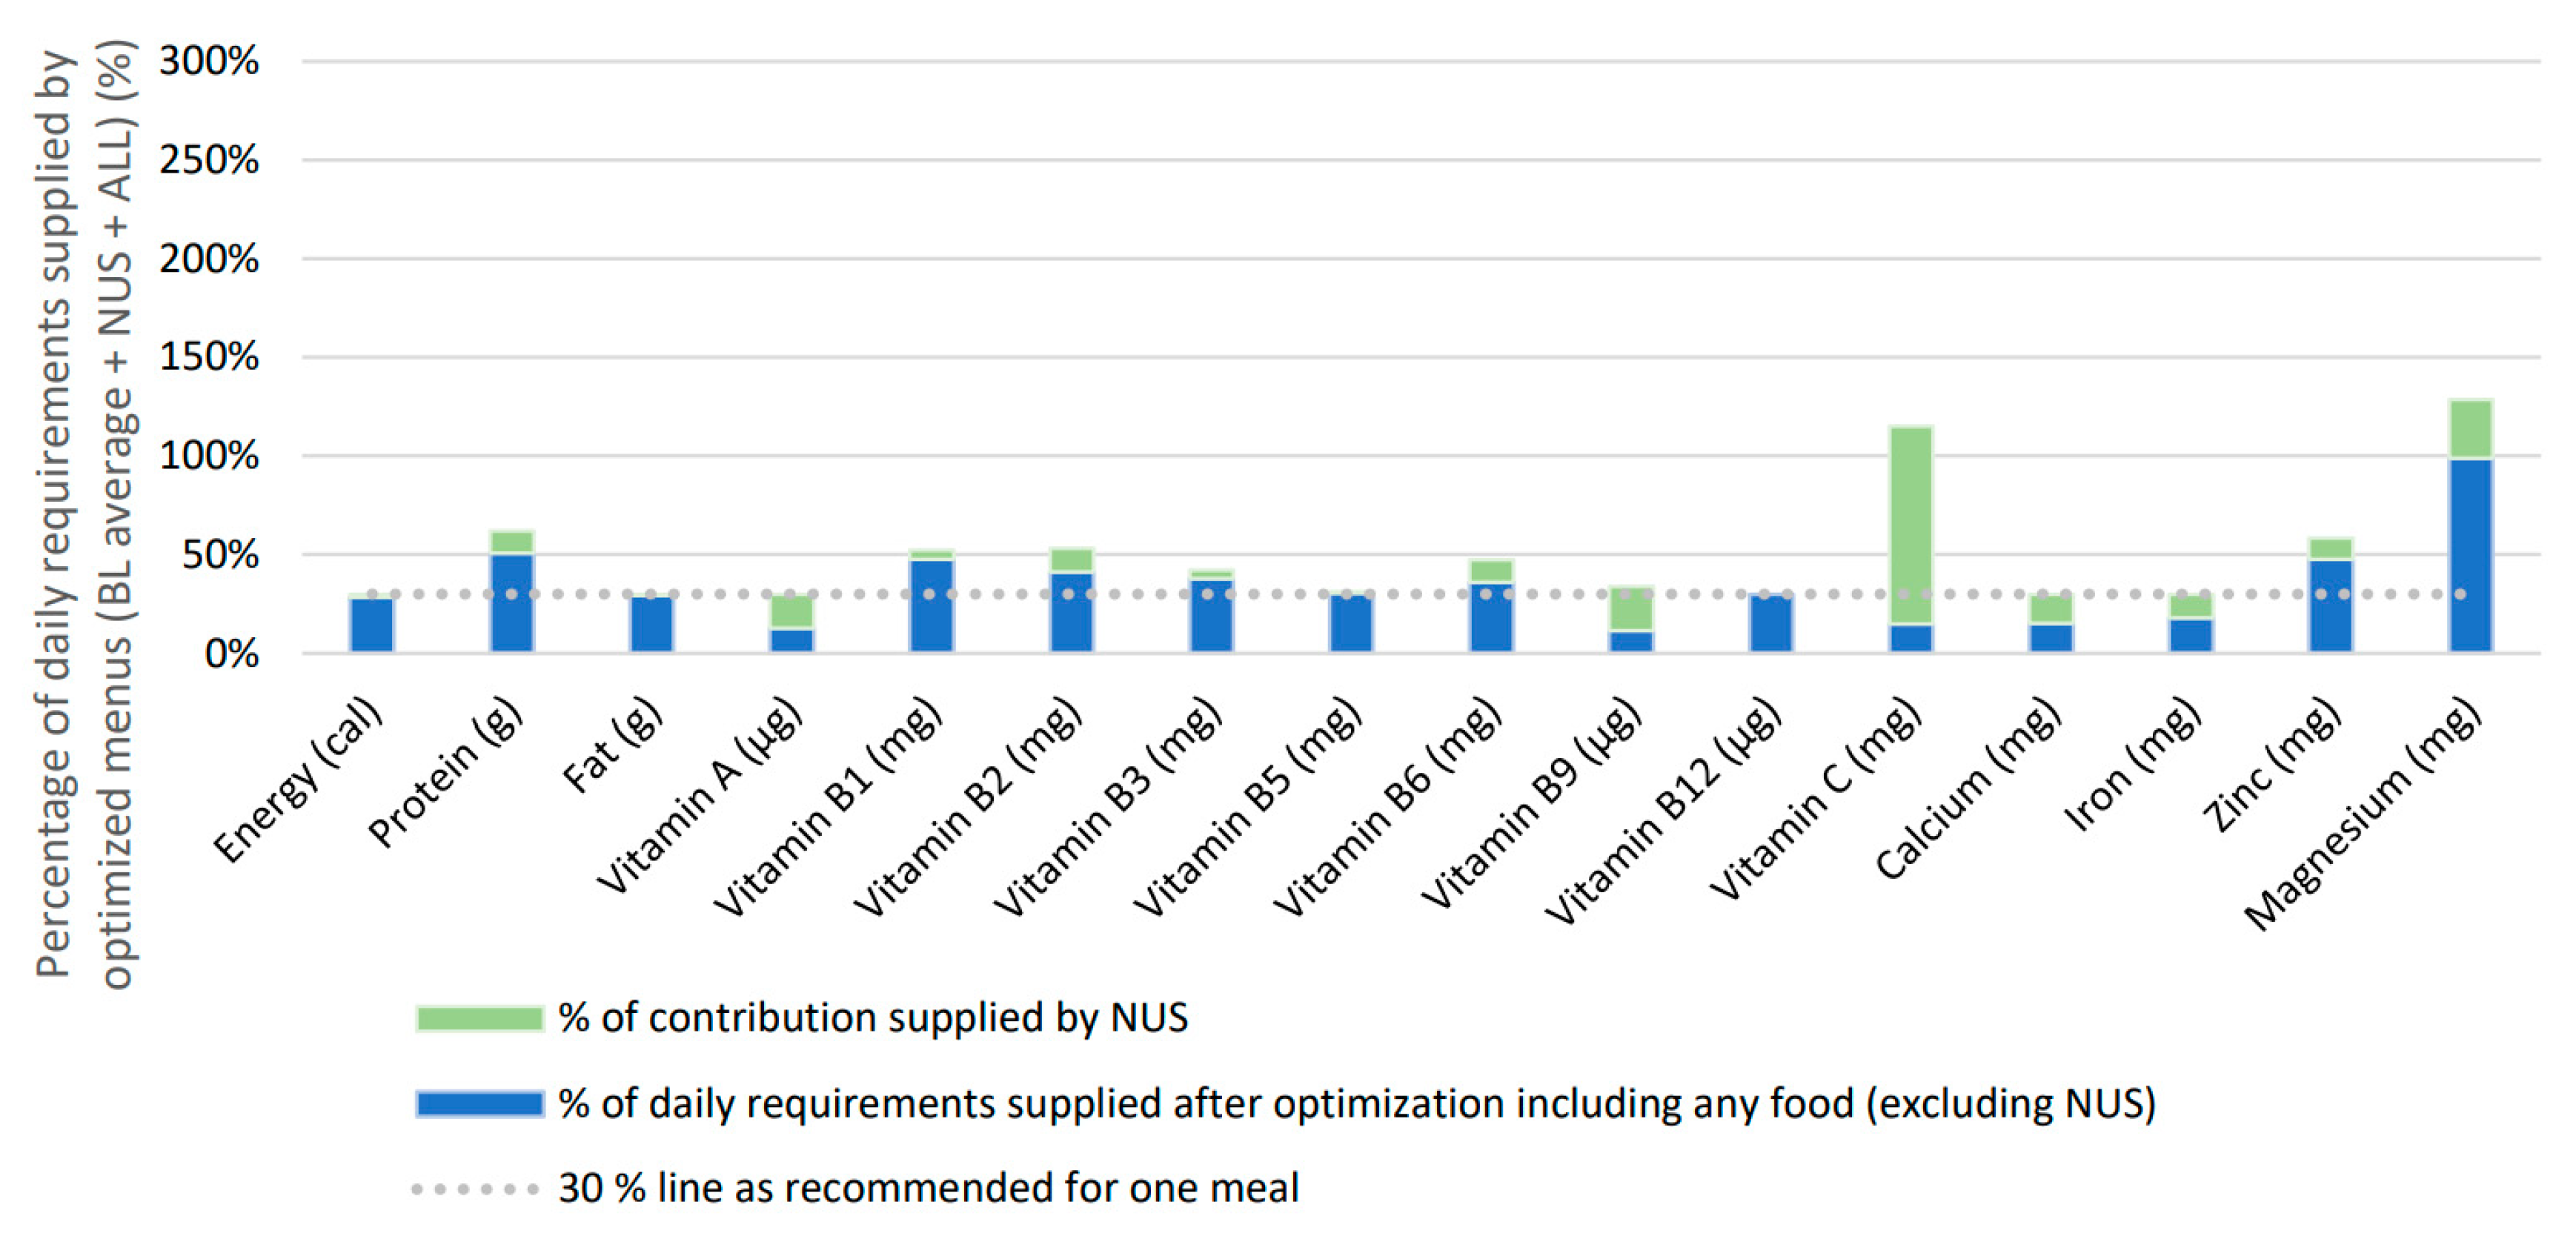Viewport: 2576px width, 1239px height.
Task: Click the green NUS legend swatch
Action: (x=479, y=1018)
